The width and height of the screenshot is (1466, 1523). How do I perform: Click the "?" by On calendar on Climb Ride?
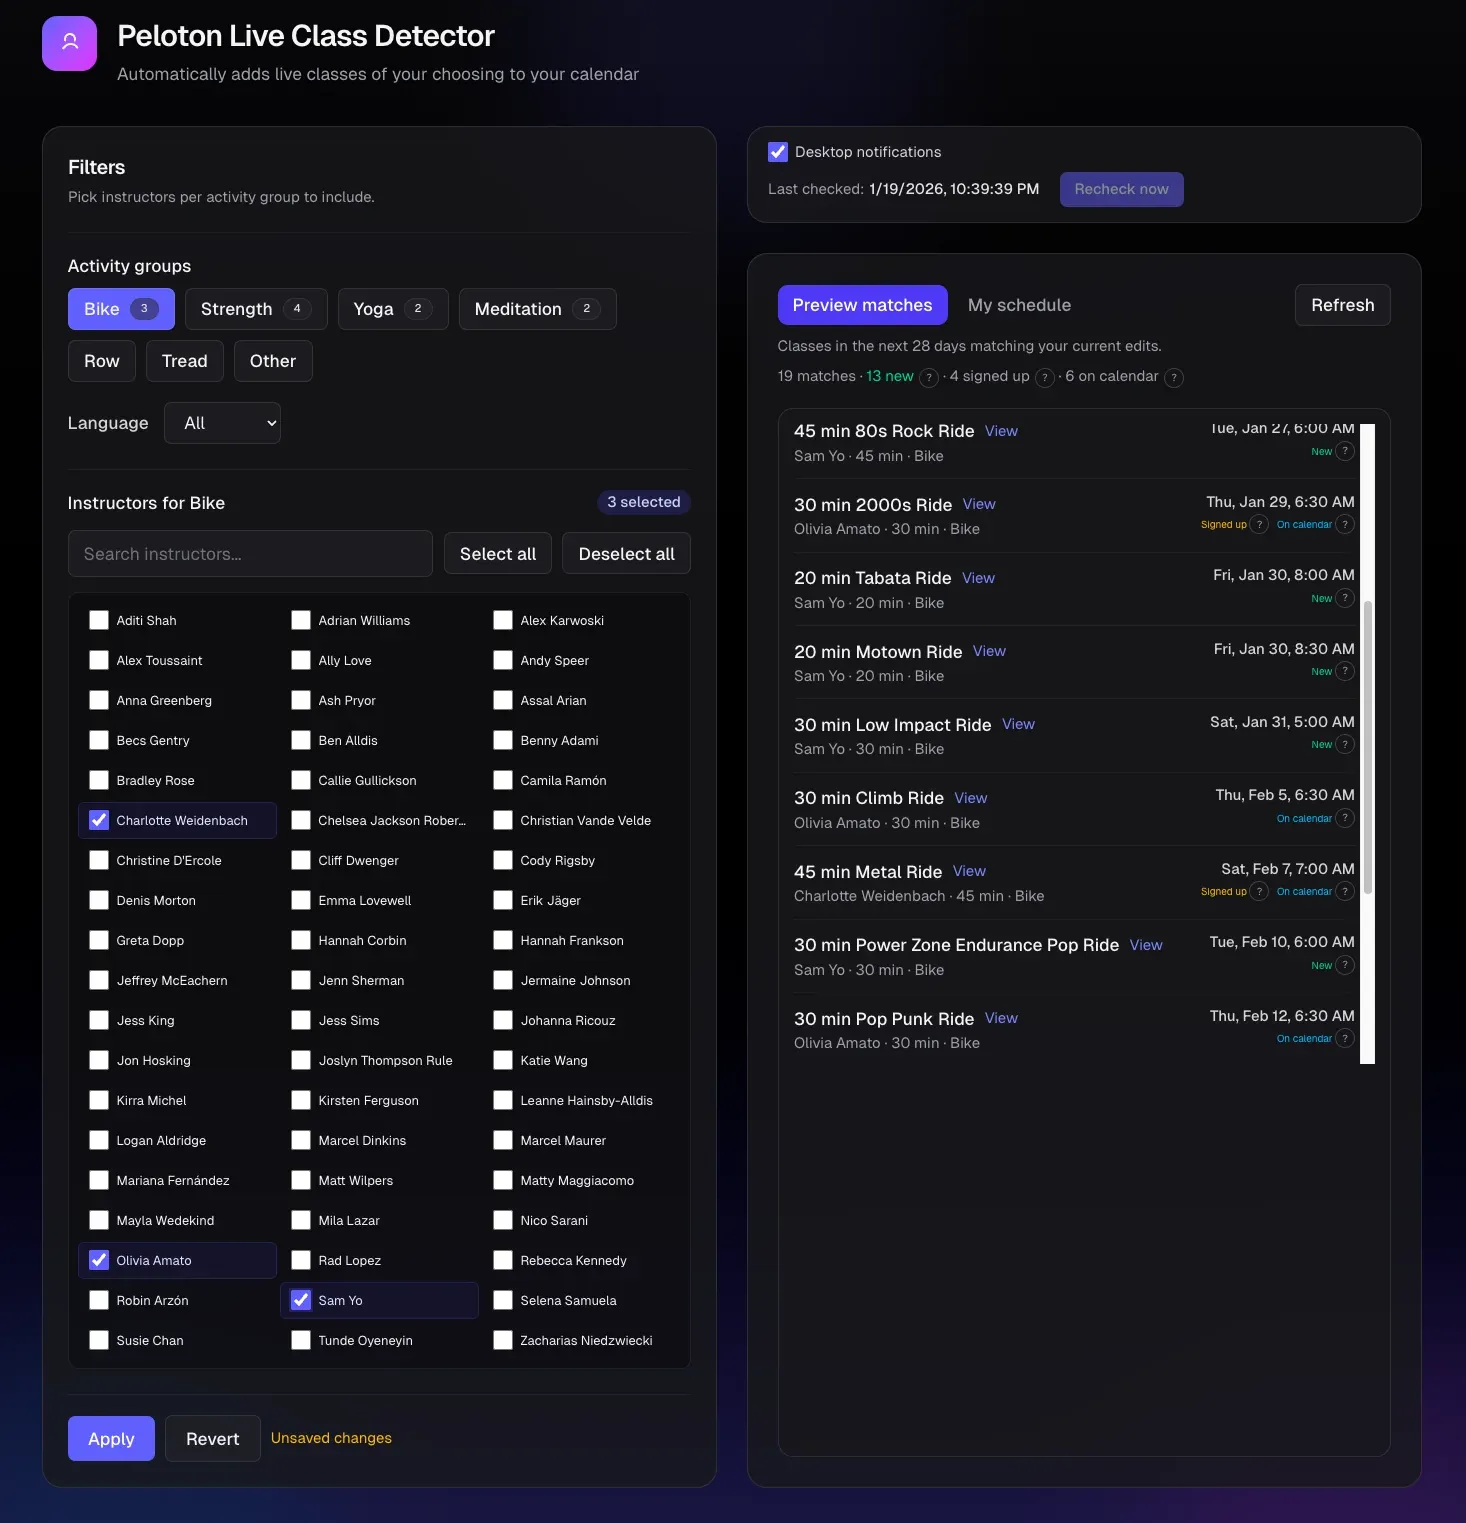point(1345,818)
